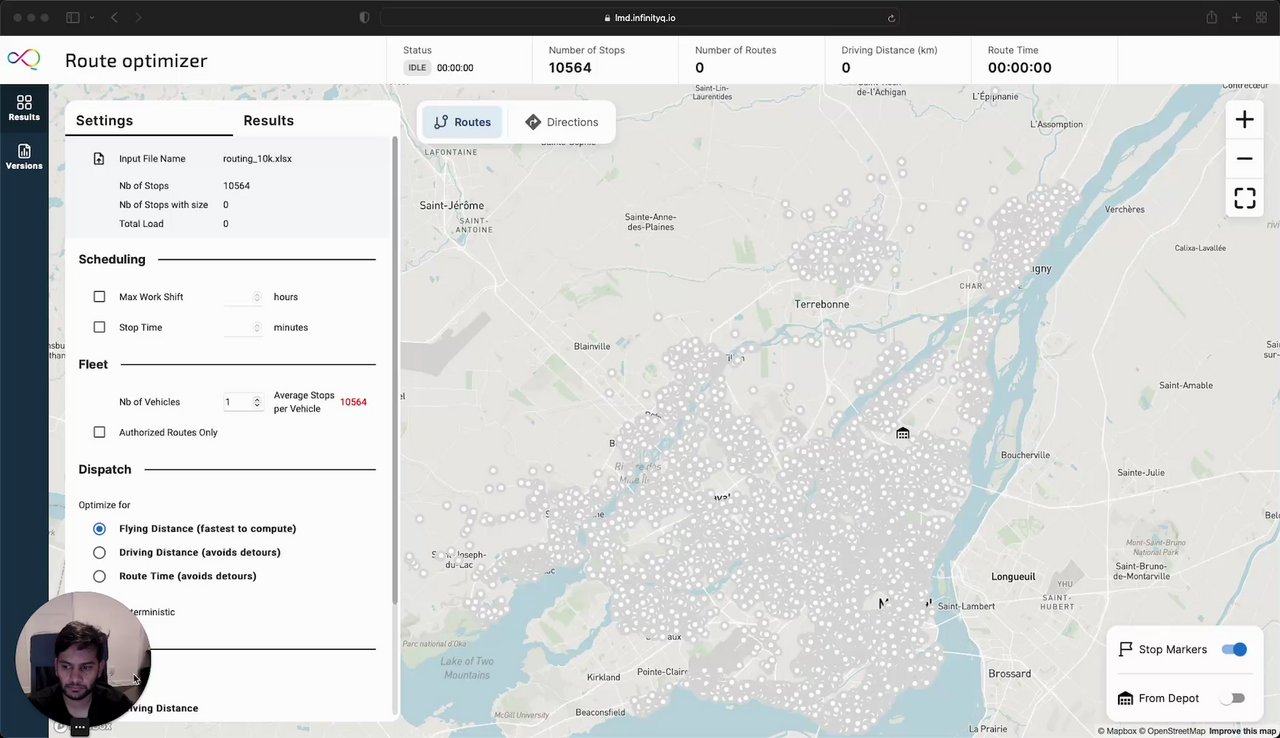
Task: Open the Mapbox attribution link
Action: (1118, 731)
